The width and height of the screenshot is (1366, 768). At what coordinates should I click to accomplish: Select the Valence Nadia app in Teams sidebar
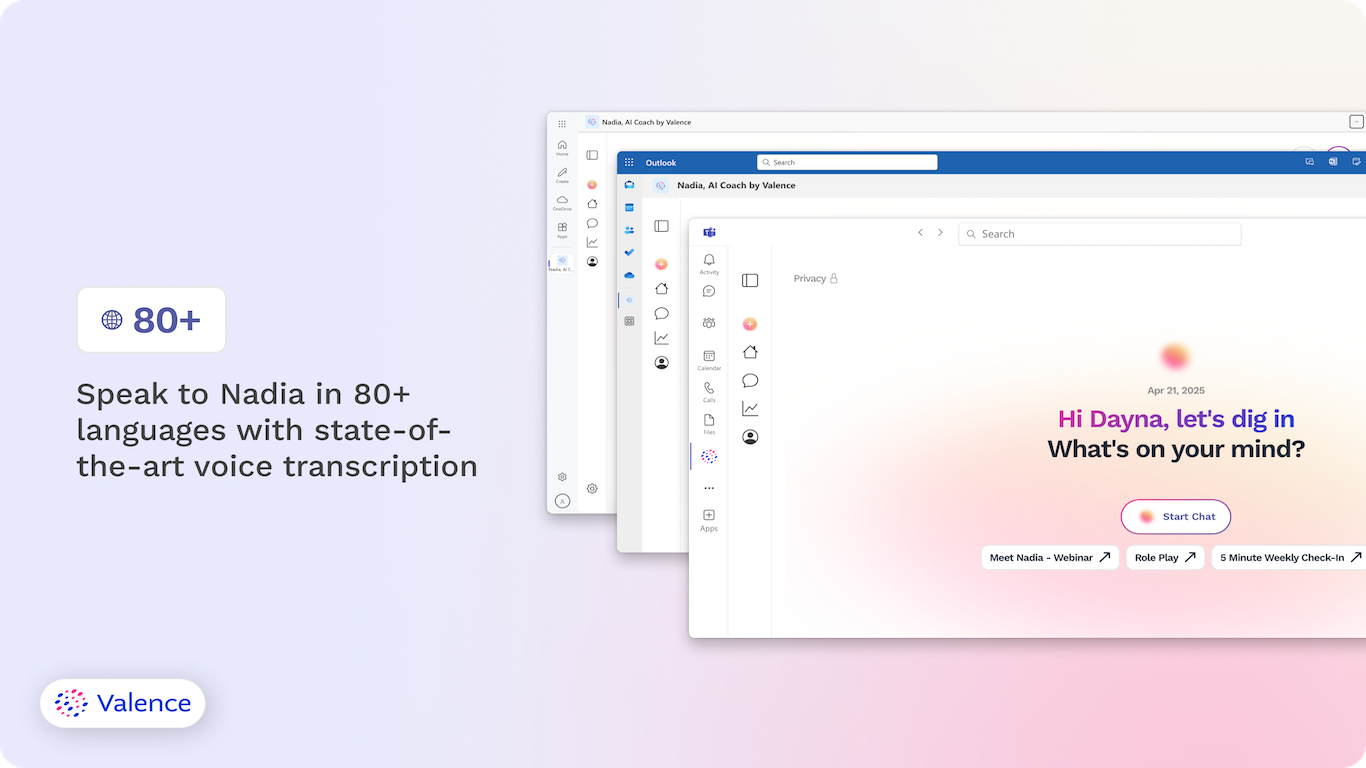(709, 456)
